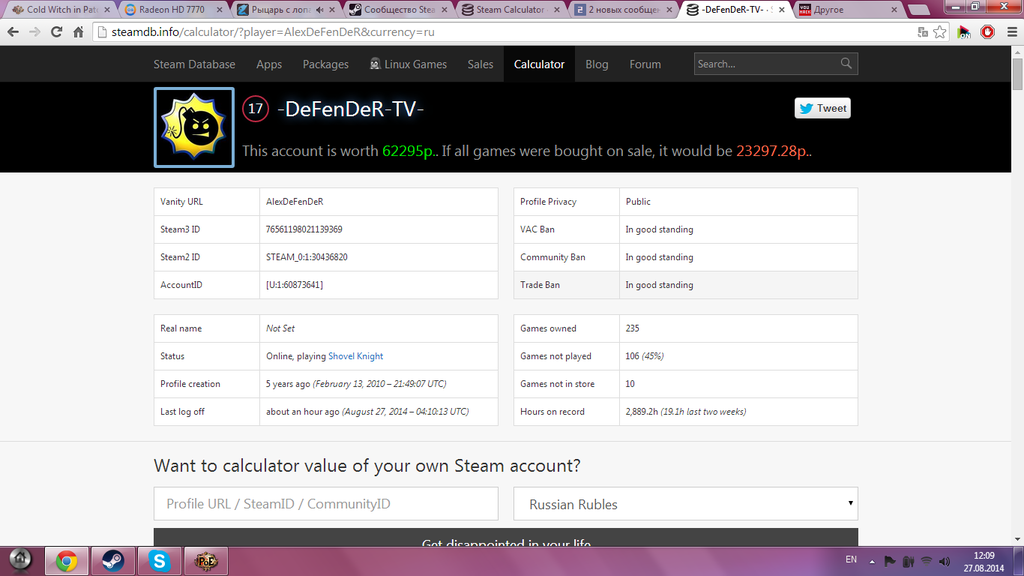Close the Cold Witch tab
The image size is (1024, 576).
tap(107, 10)
